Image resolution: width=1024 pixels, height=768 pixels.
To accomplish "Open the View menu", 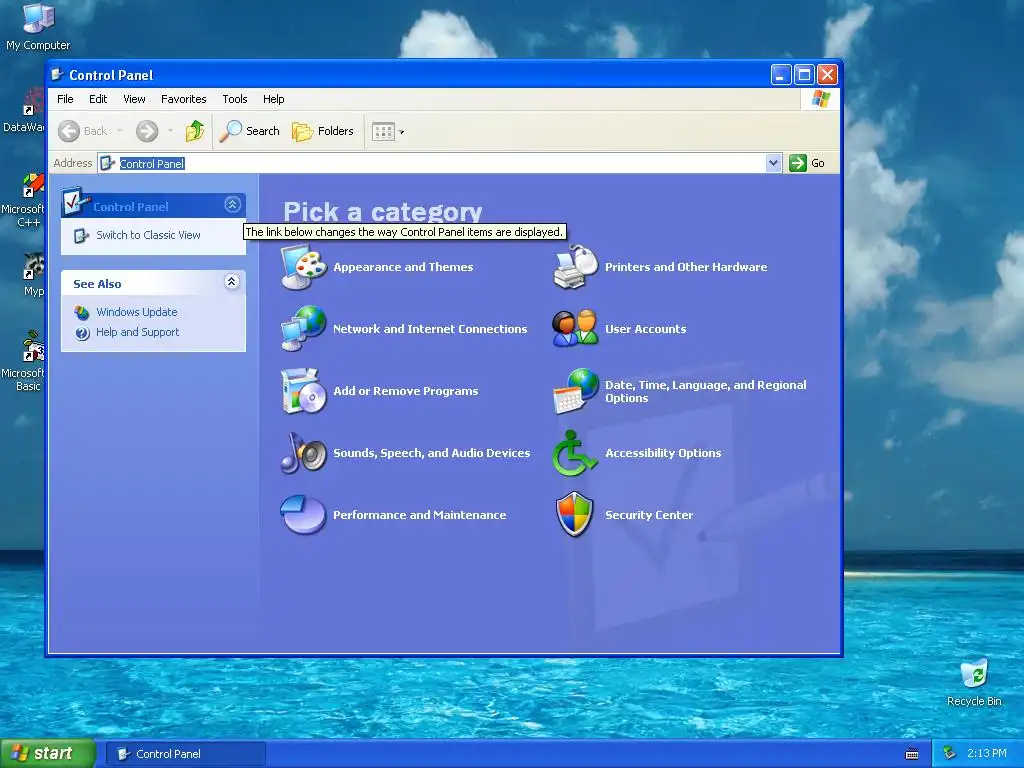I will (x=135, y=99).
